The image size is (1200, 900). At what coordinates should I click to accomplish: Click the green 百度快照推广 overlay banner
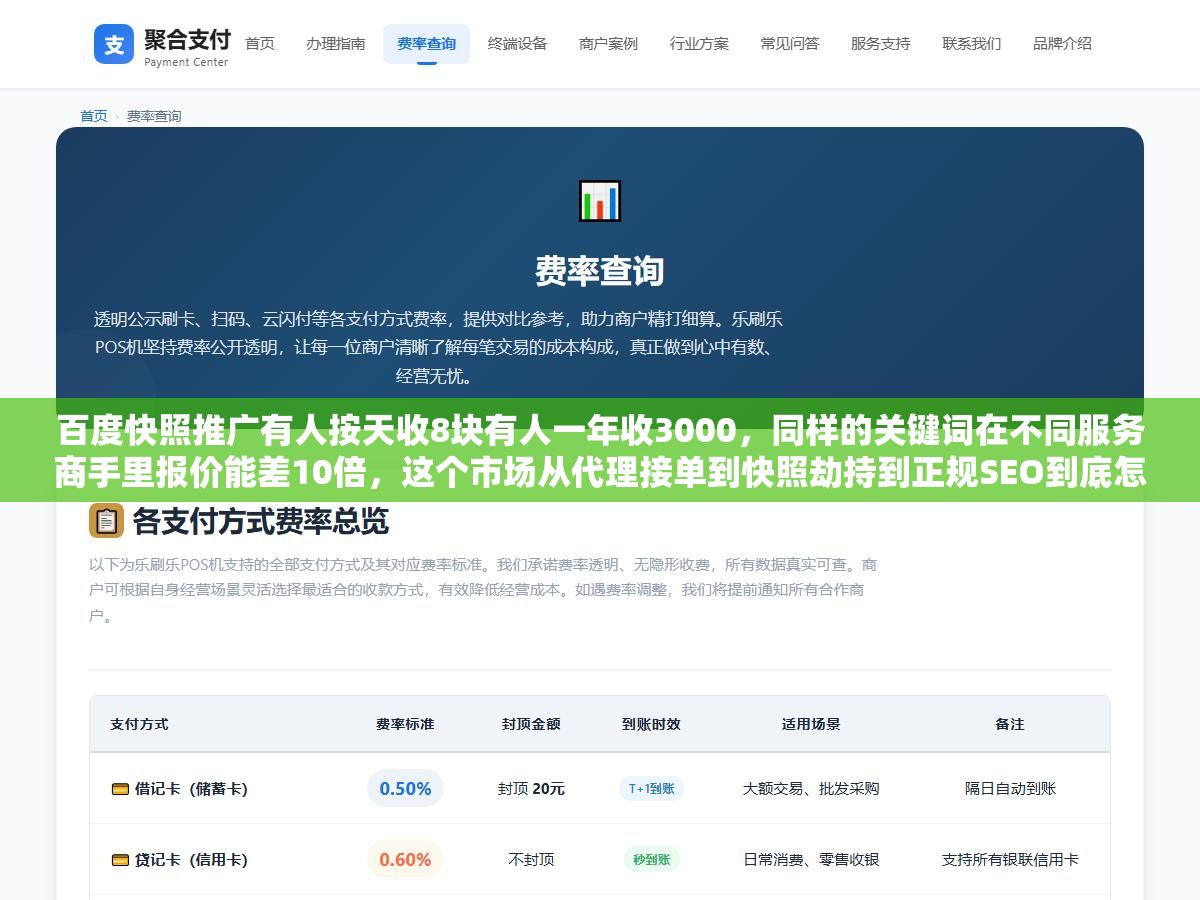coord(600,450)
